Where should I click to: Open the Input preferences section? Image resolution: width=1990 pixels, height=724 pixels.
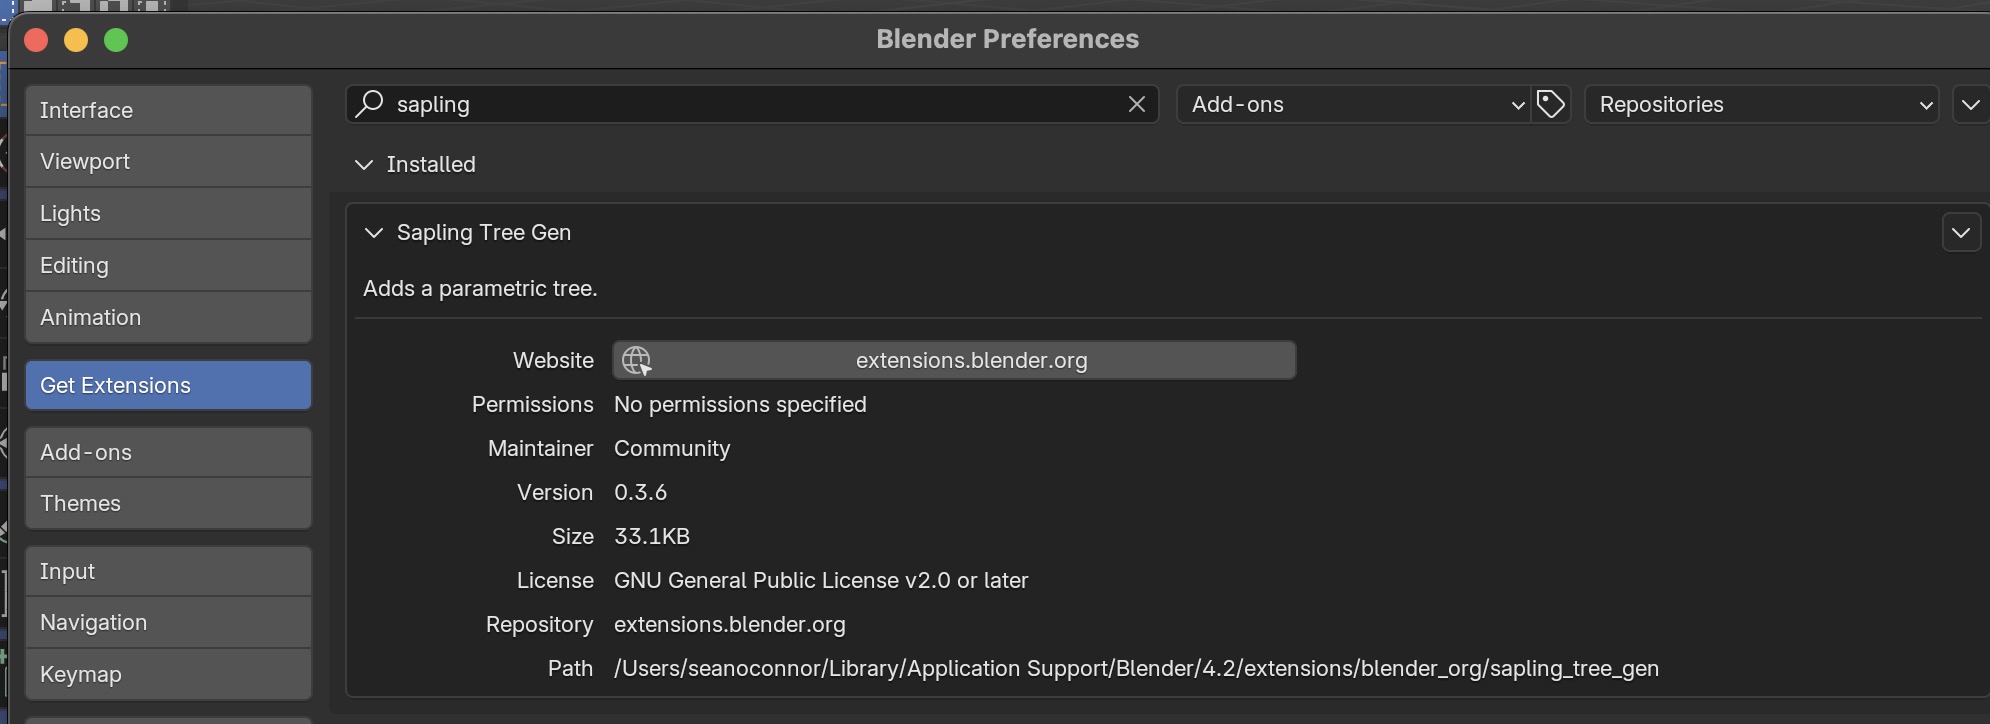(x=168, y=571)
